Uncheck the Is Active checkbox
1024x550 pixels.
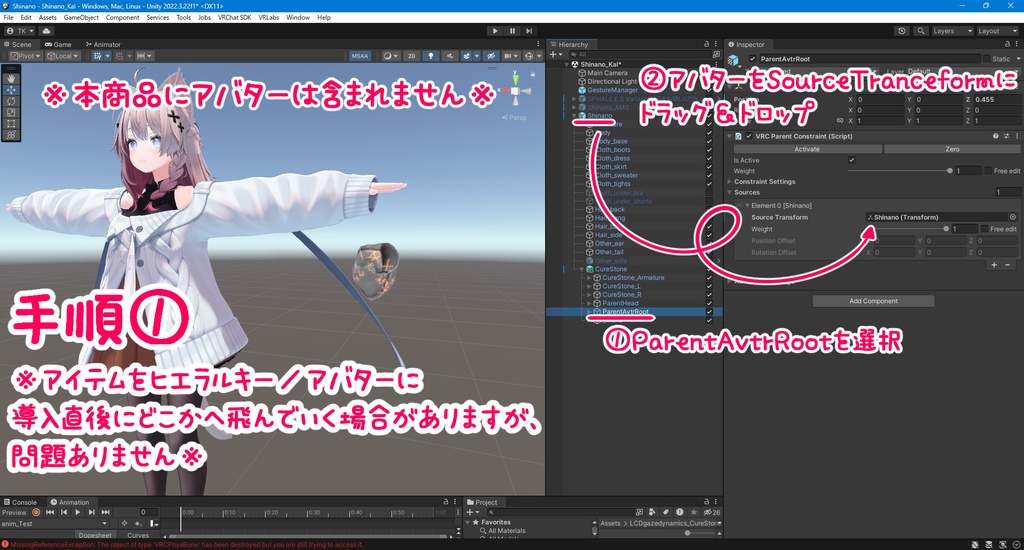pos(852,160)
